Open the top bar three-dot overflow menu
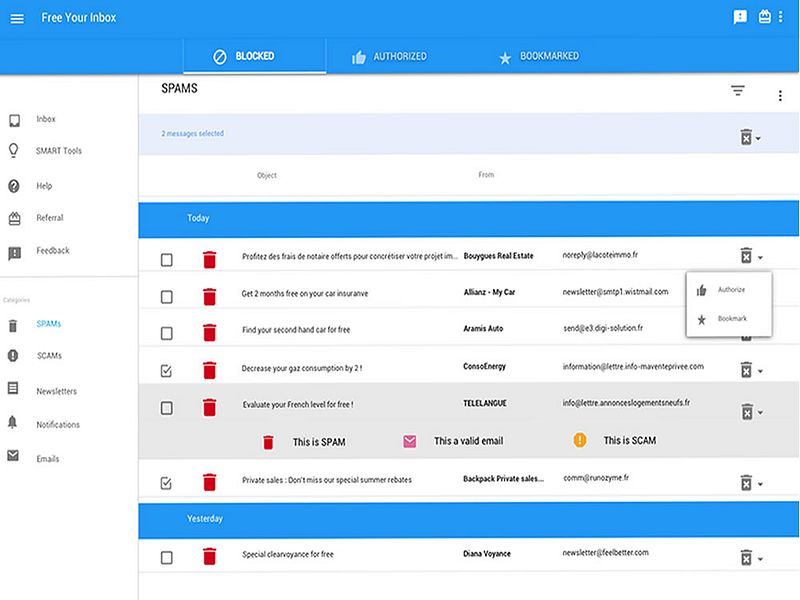800x600 pixels. click(x=781, y=17)
